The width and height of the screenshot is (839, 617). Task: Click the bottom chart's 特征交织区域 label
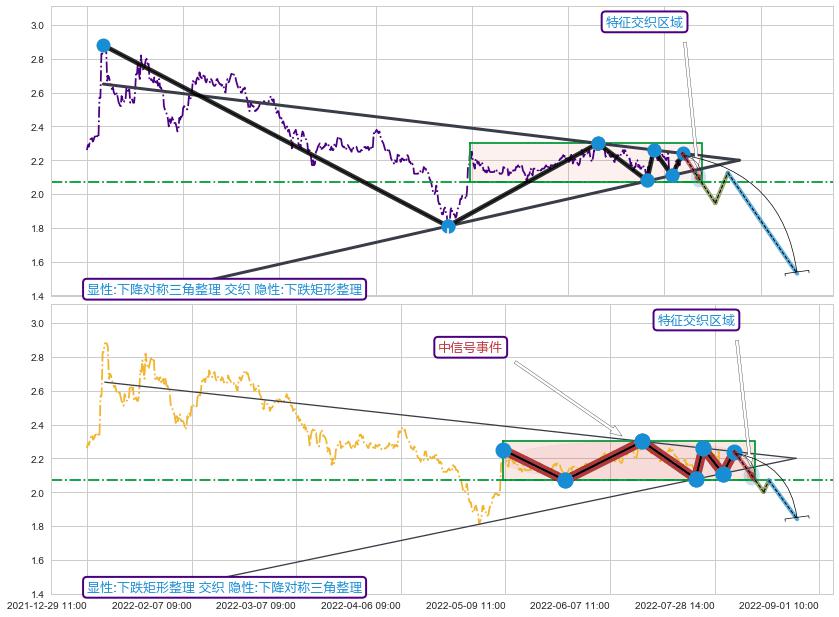point(696,320)
